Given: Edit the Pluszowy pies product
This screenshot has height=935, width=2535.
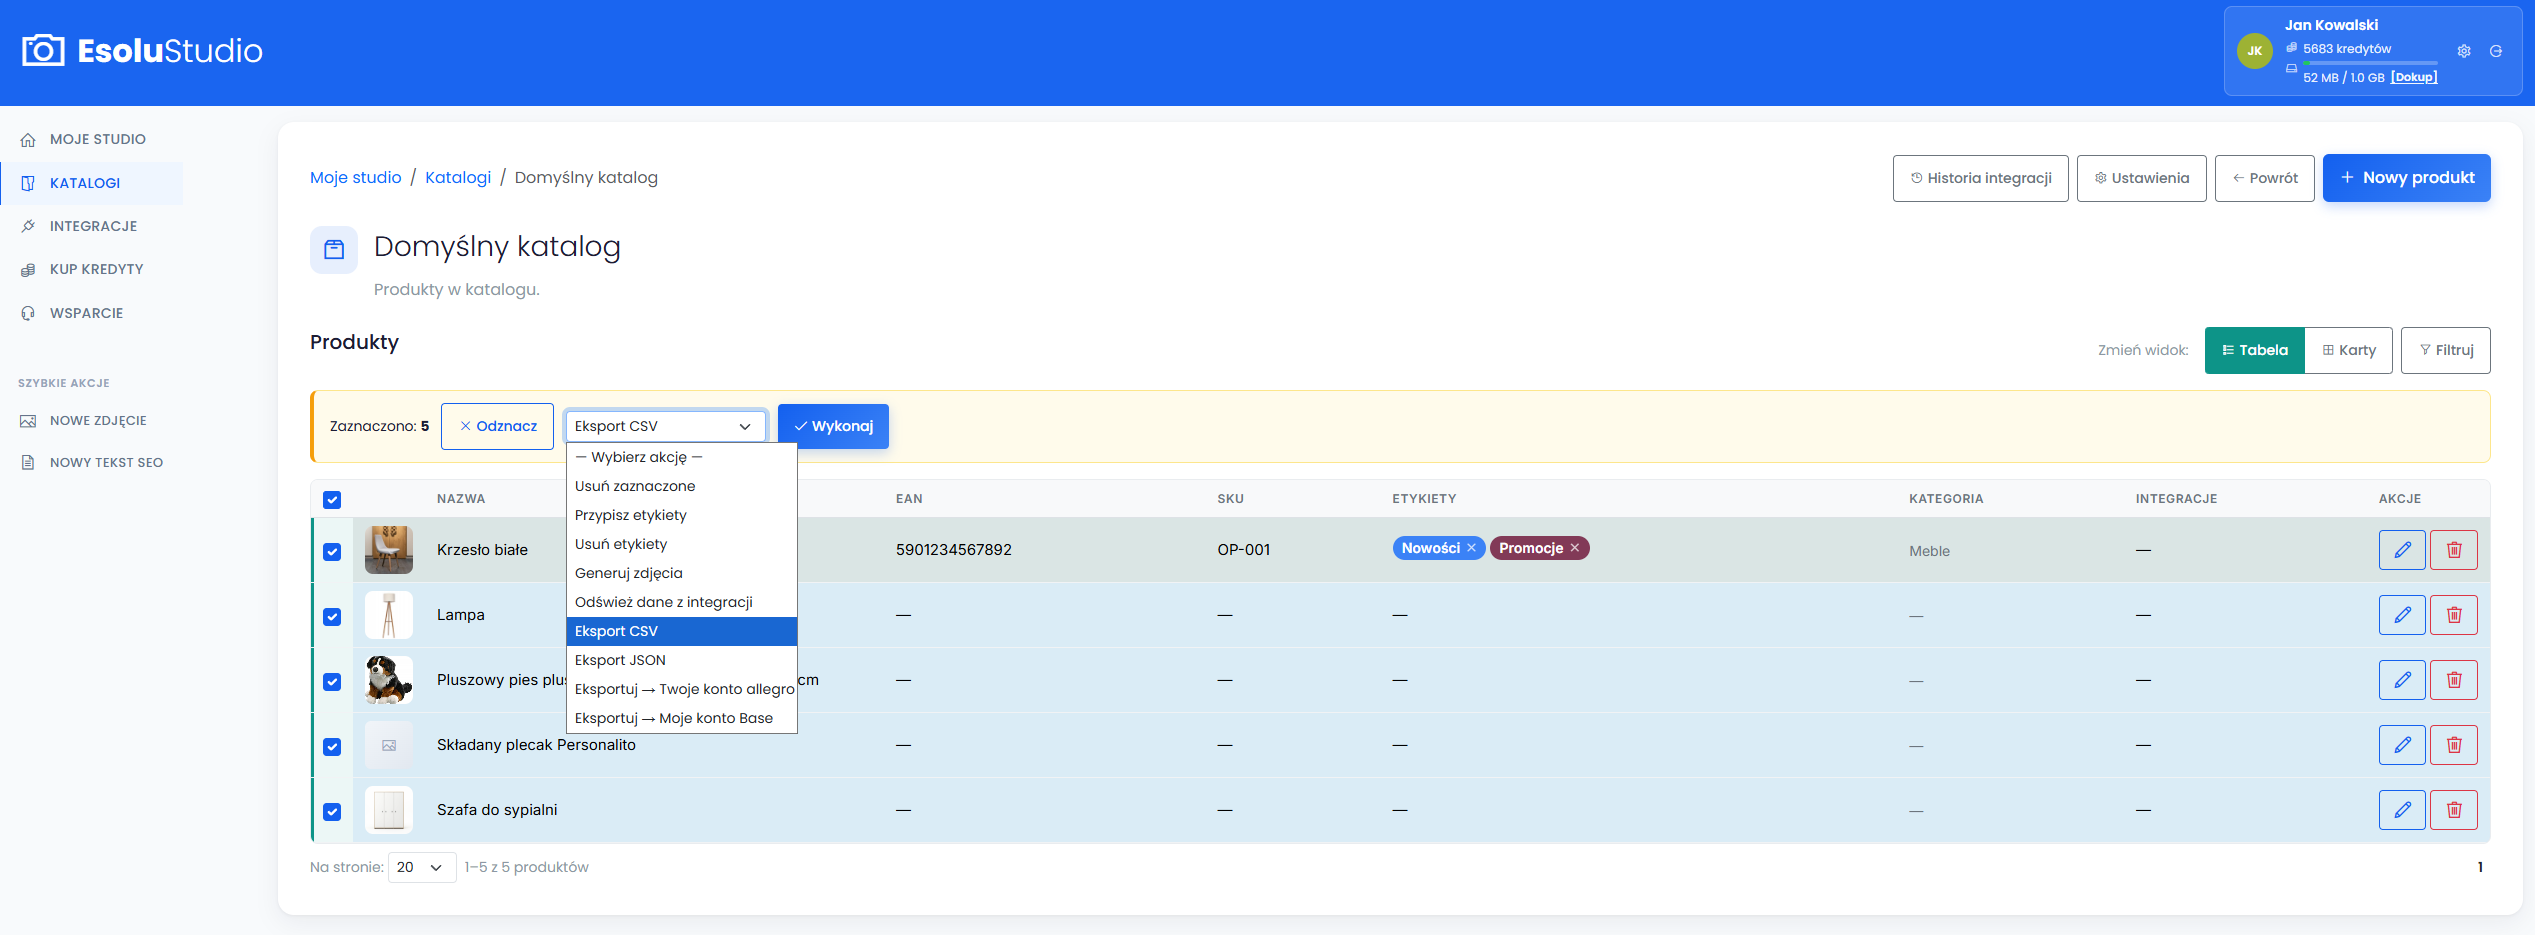Looking at the screenshot, I should tap(2402, 680).
